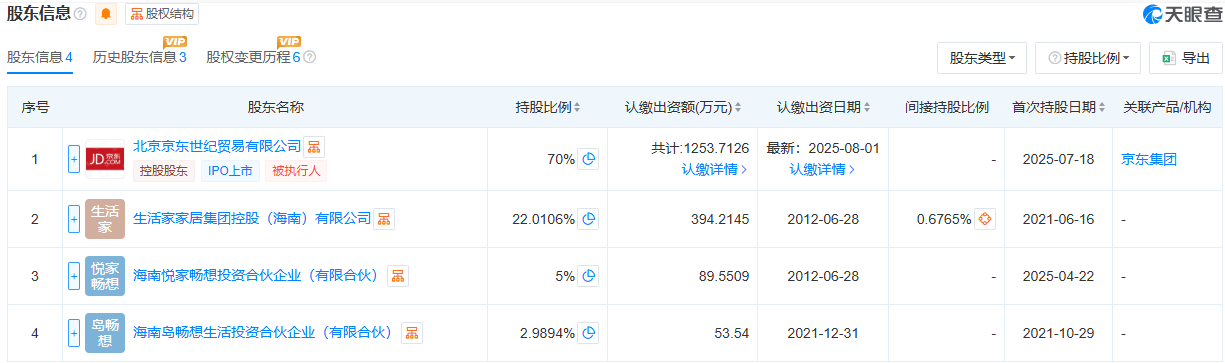Open the 股东类型 dropdown
Image resolution: width=1225 pixels, height=363 pixels.
coord(982,59)
